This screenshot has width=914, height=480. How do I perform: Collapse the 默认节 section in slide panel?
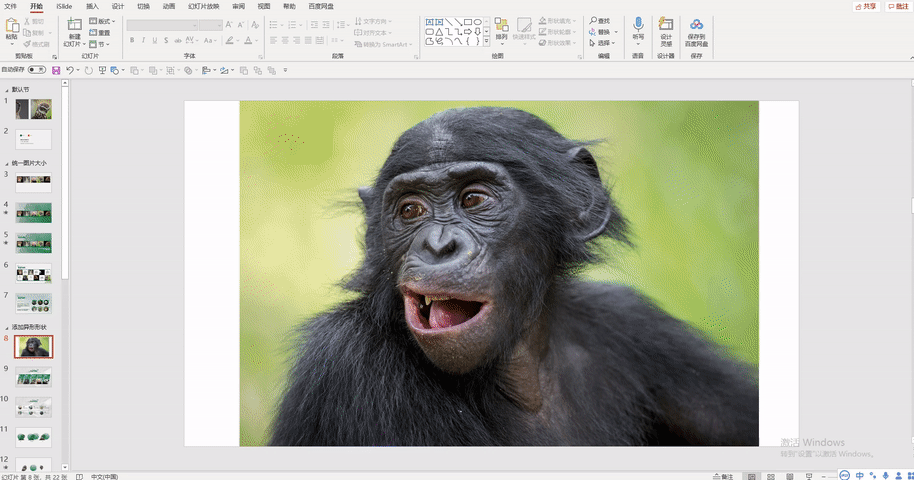coord(7,90)
